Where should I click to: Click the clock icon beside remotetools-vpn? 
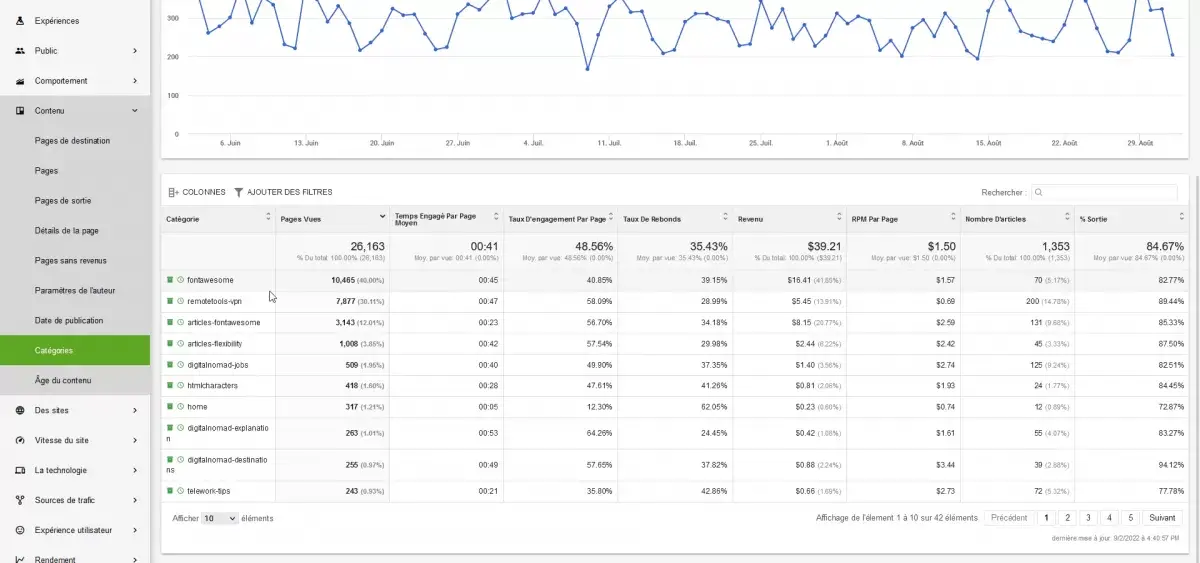pyautogui.click(x=180, y=301)
